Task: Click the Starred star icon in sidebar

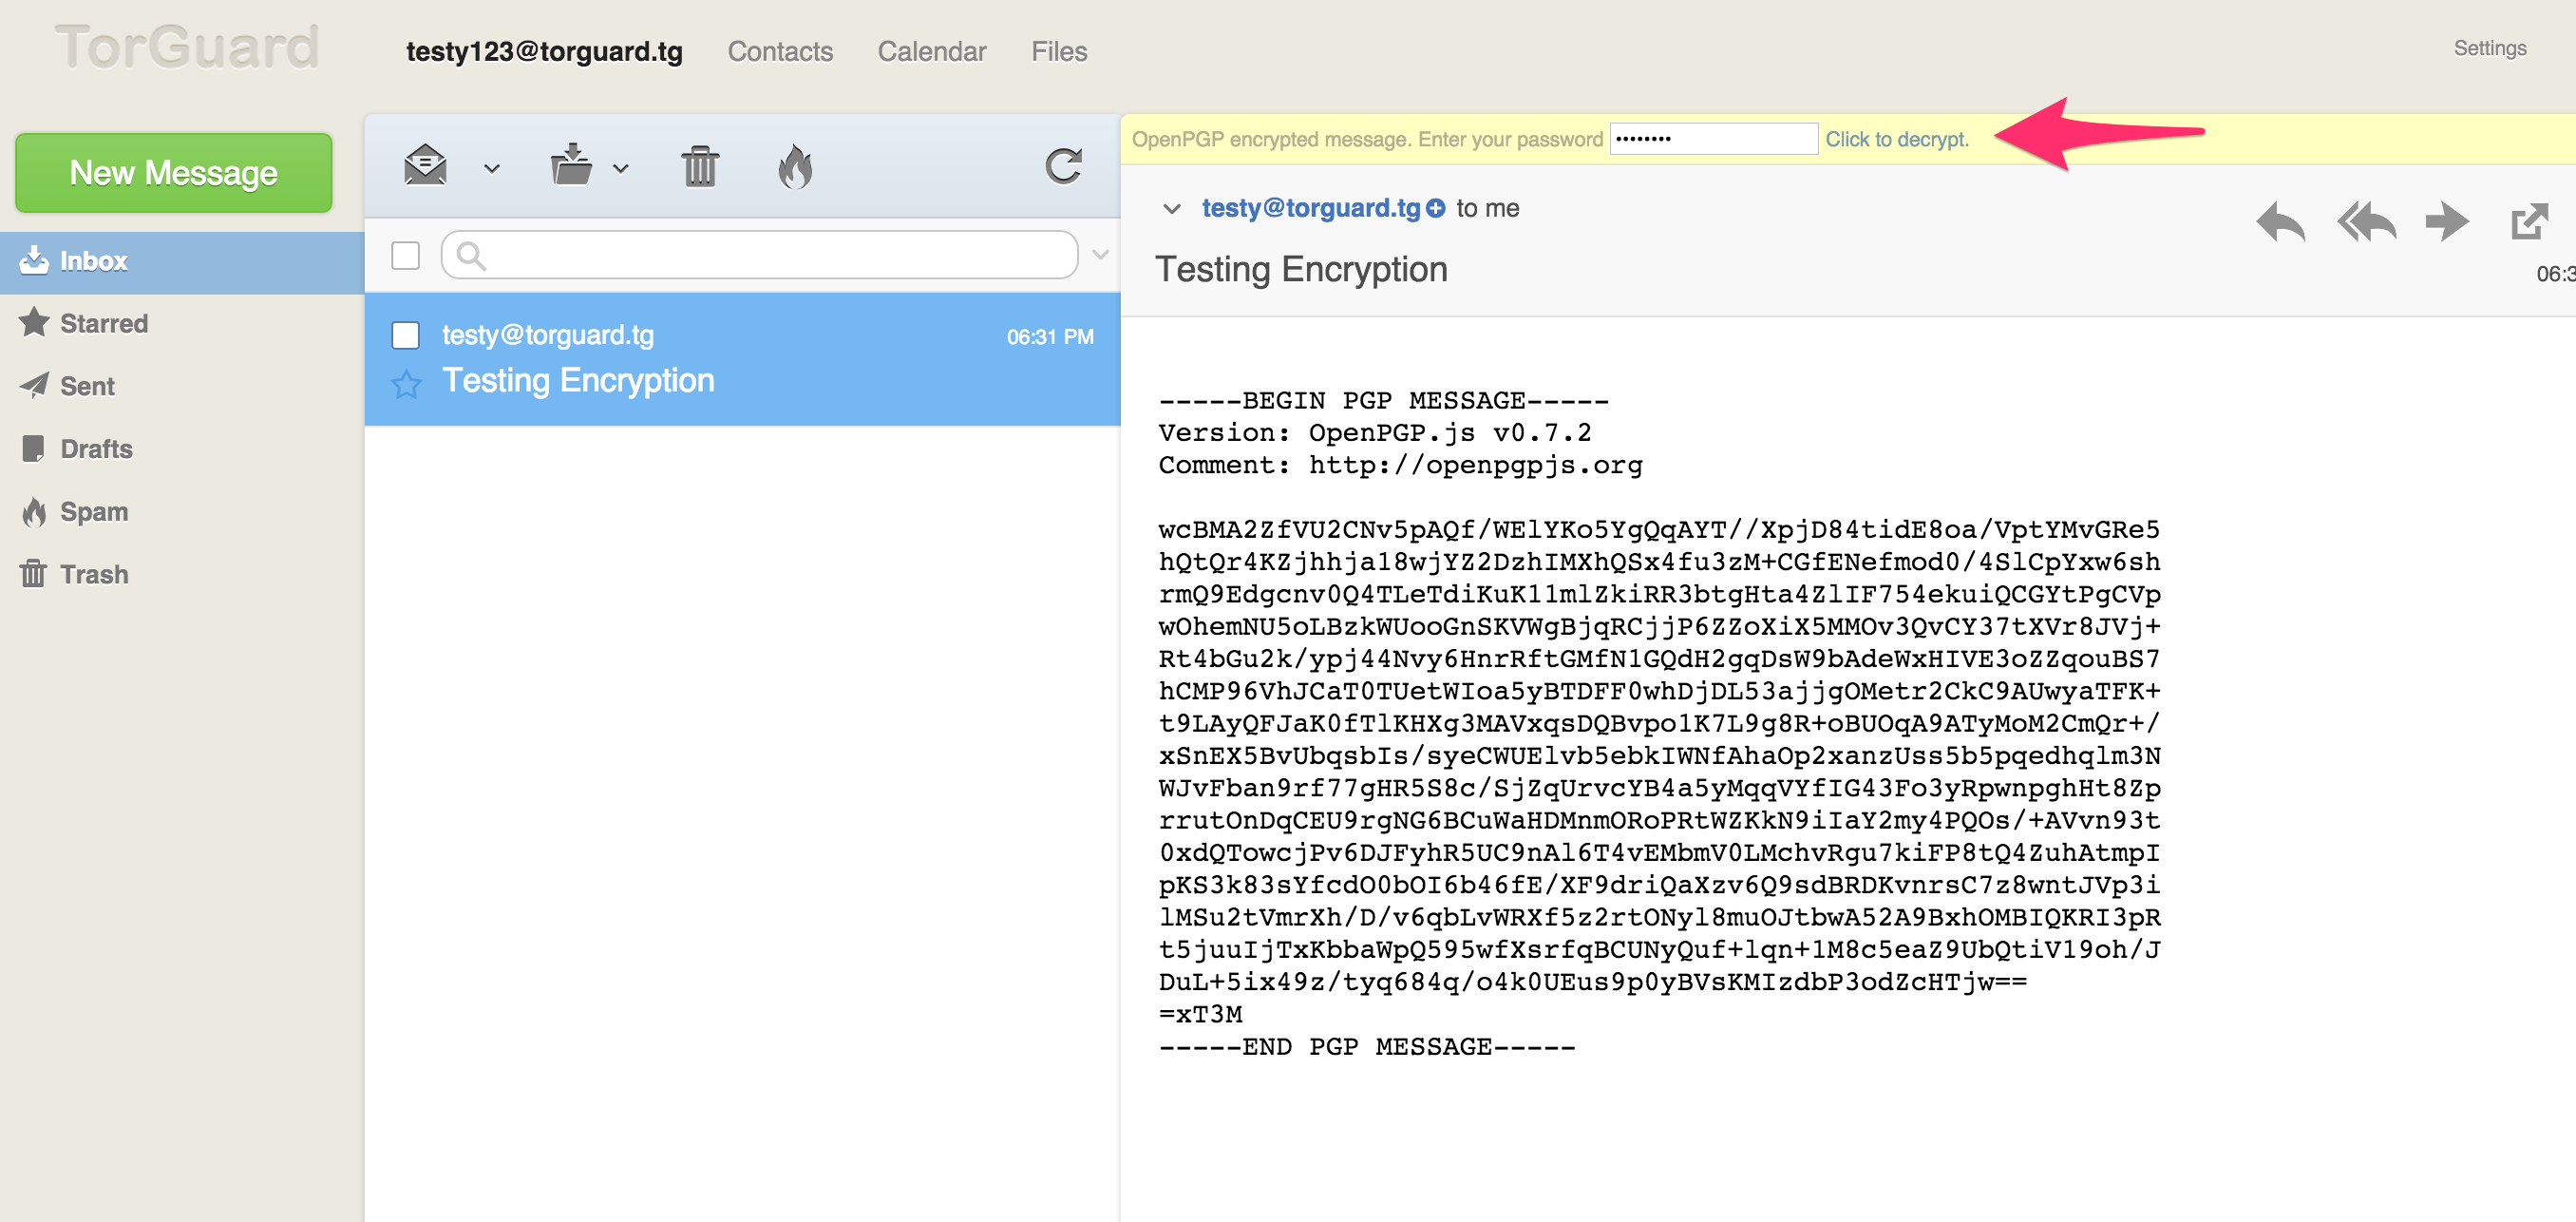Action: [34, 322]
